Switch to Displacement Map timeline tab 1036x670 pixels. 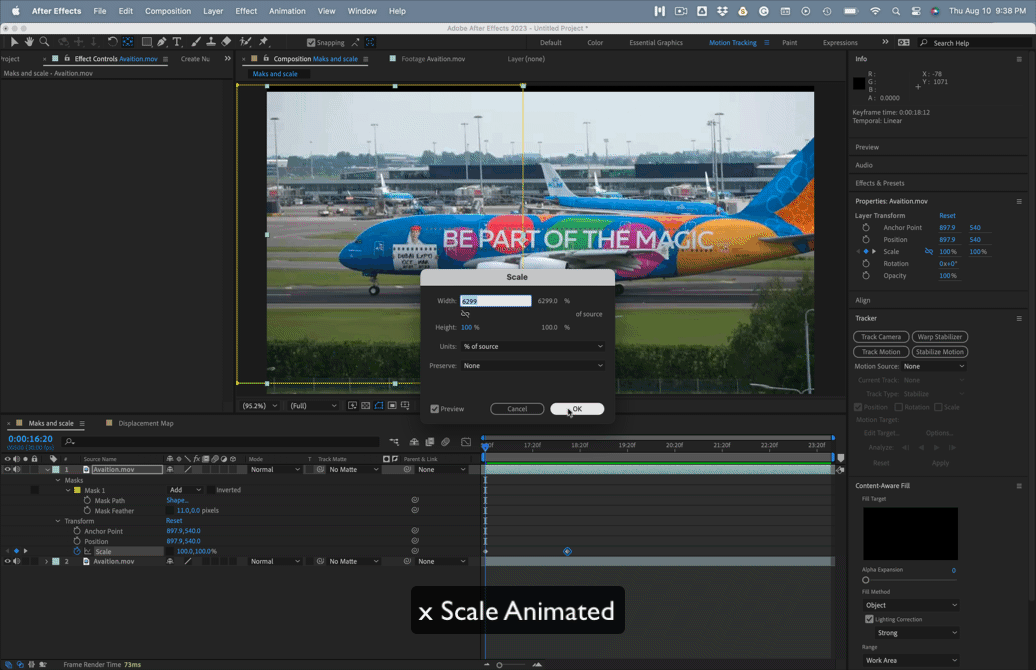[145, 424]
